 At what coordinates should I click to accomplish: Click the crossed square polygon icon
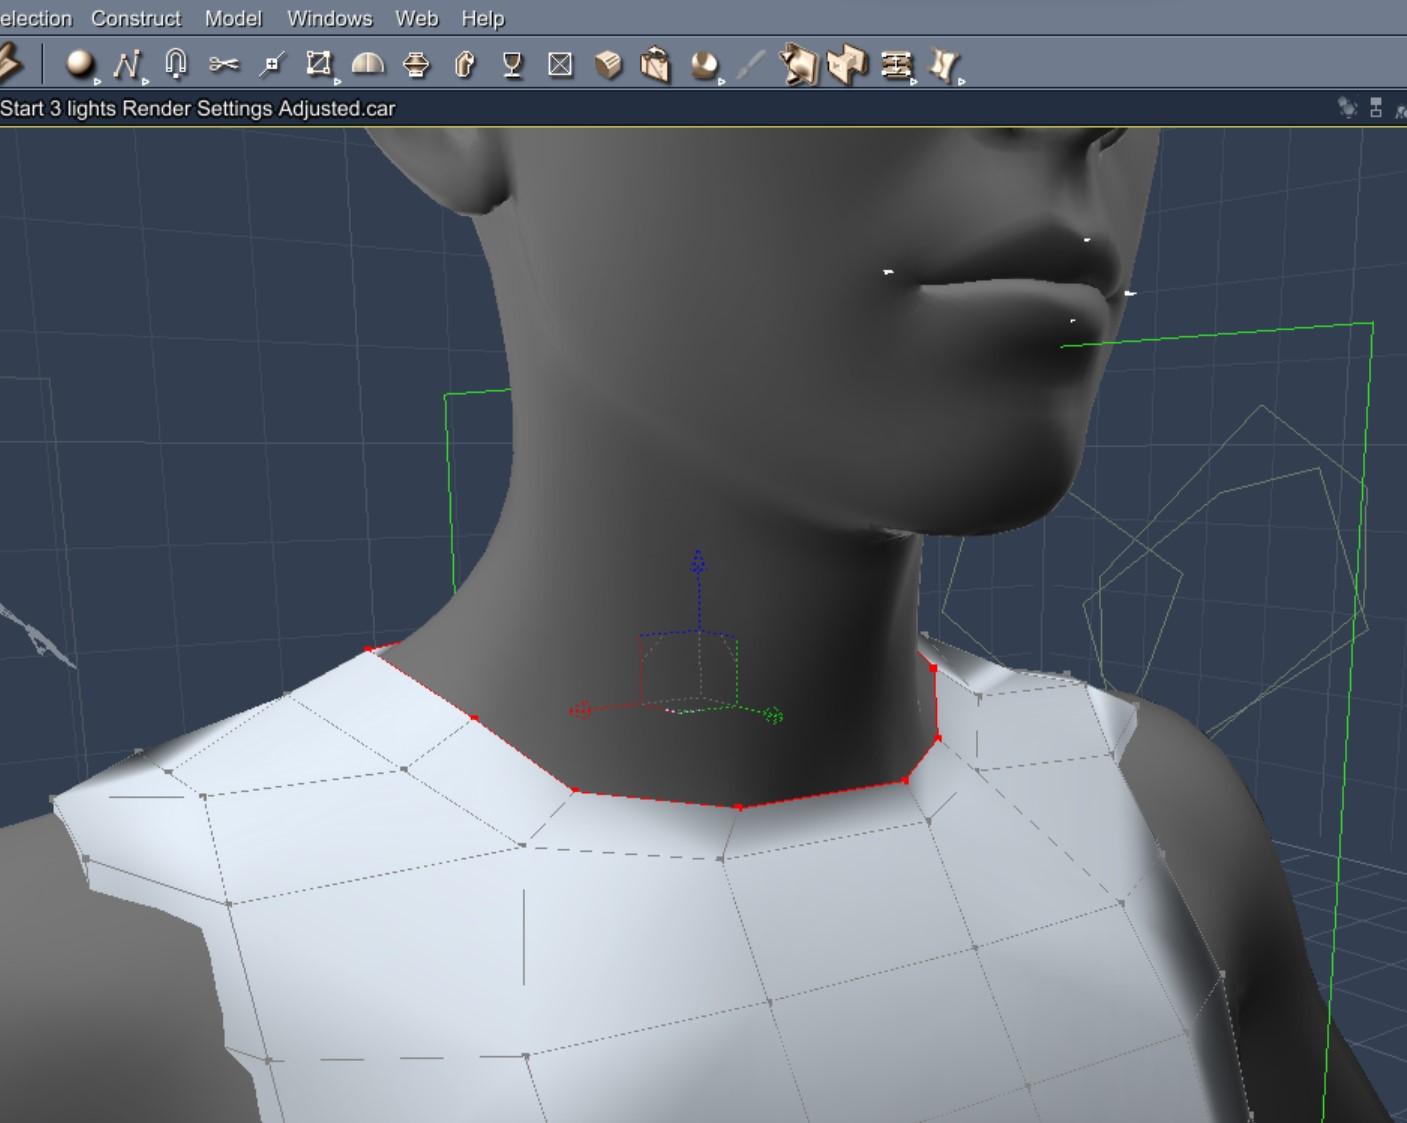(x=560, y=65)
